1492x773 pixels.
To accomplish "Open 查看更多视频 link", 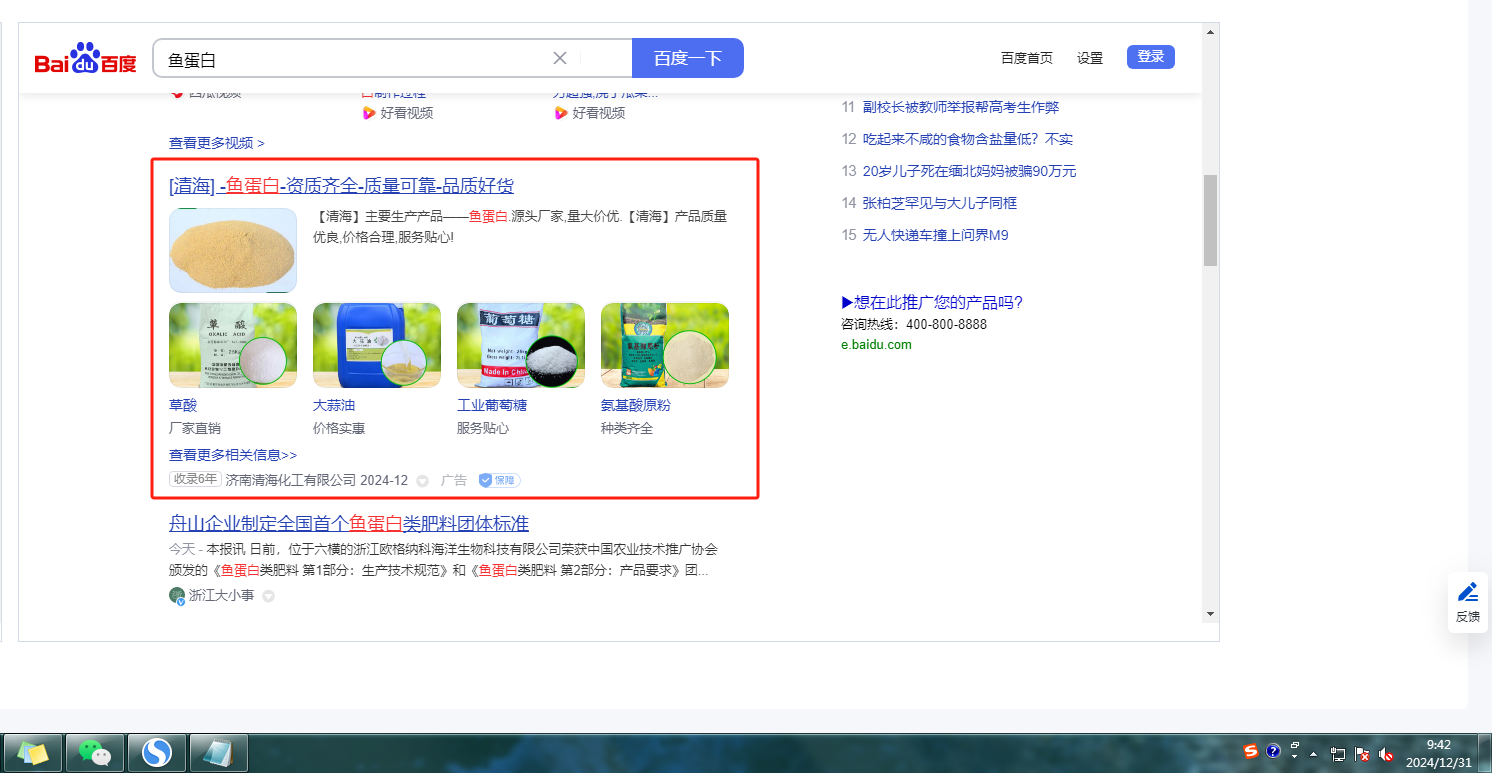I will pos(216,143).
